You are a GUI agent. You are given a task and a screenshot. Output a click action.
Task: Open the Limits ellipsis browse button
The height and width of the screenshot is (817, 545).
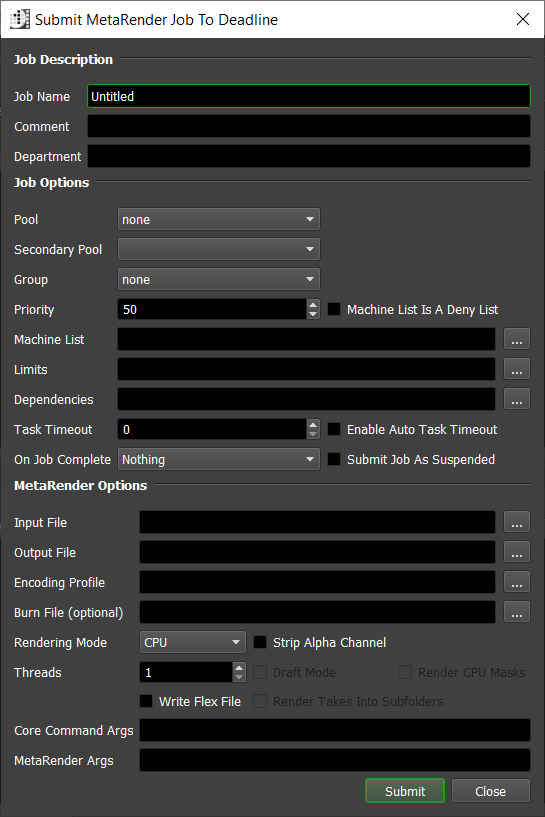coord(517,369)
